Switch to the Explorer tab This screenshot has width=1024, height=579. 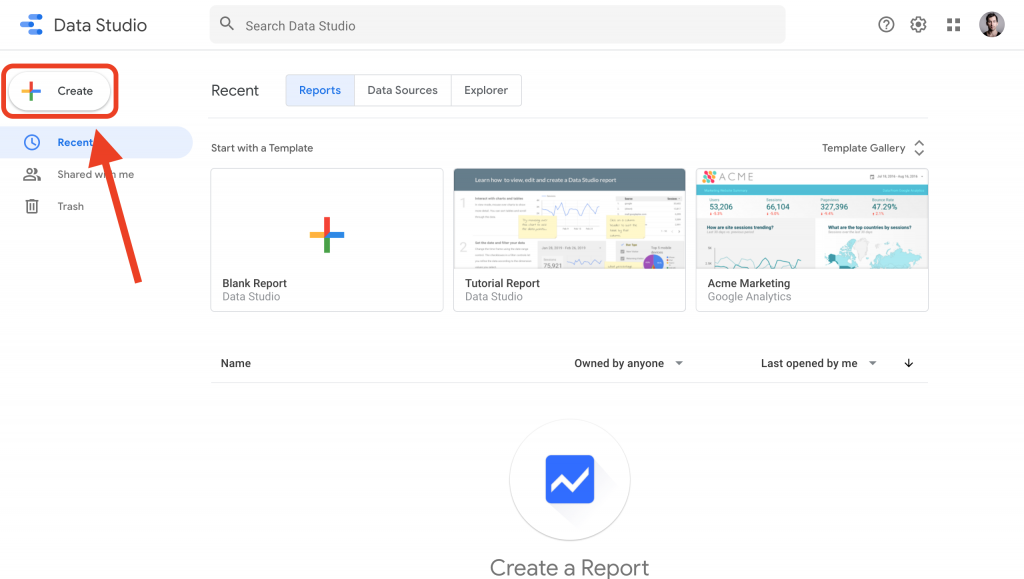pos(486,90)
